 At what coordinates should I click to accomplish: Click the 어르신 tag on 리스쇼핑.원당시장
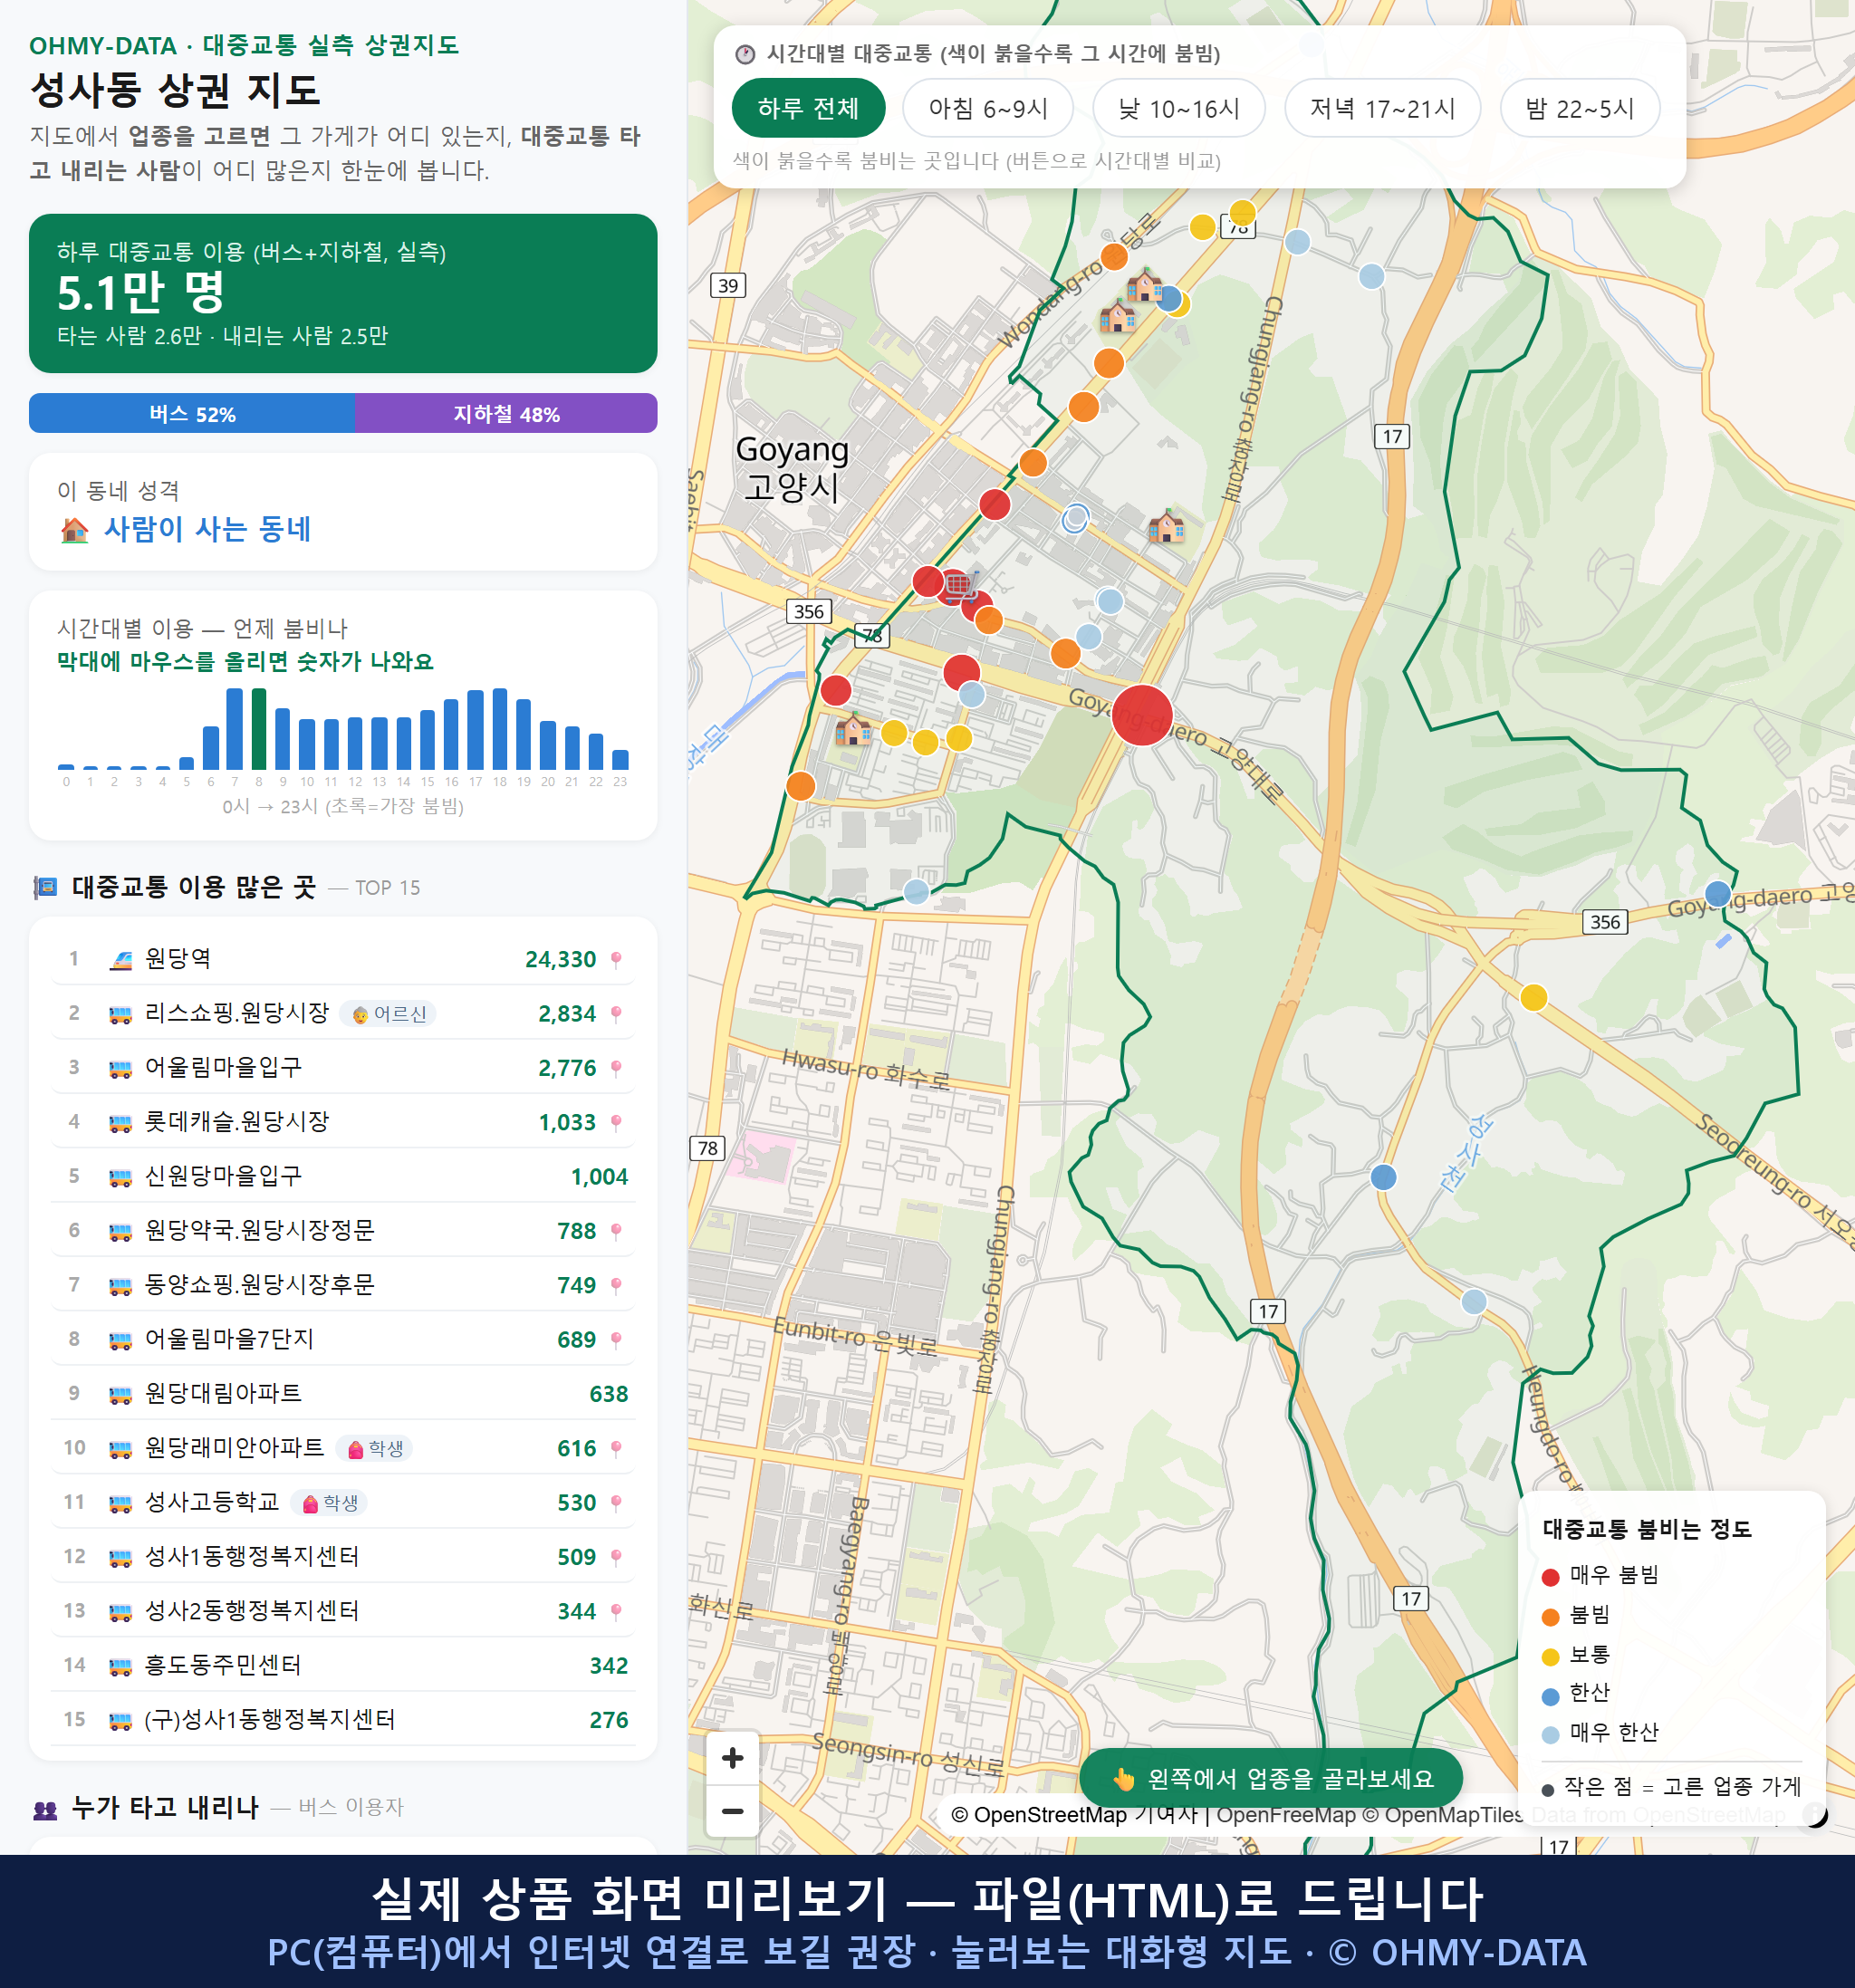point(388,1014)
